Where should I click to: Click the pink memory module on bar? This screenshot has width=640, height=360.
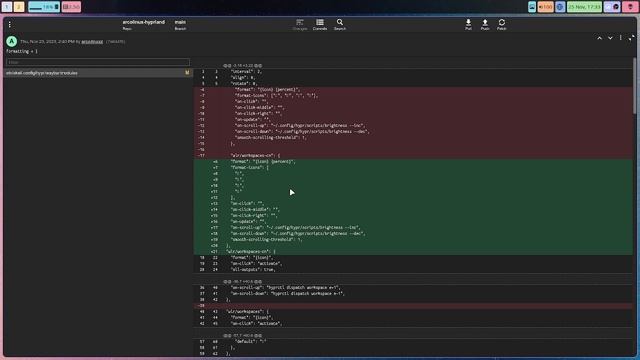(71, 7)
